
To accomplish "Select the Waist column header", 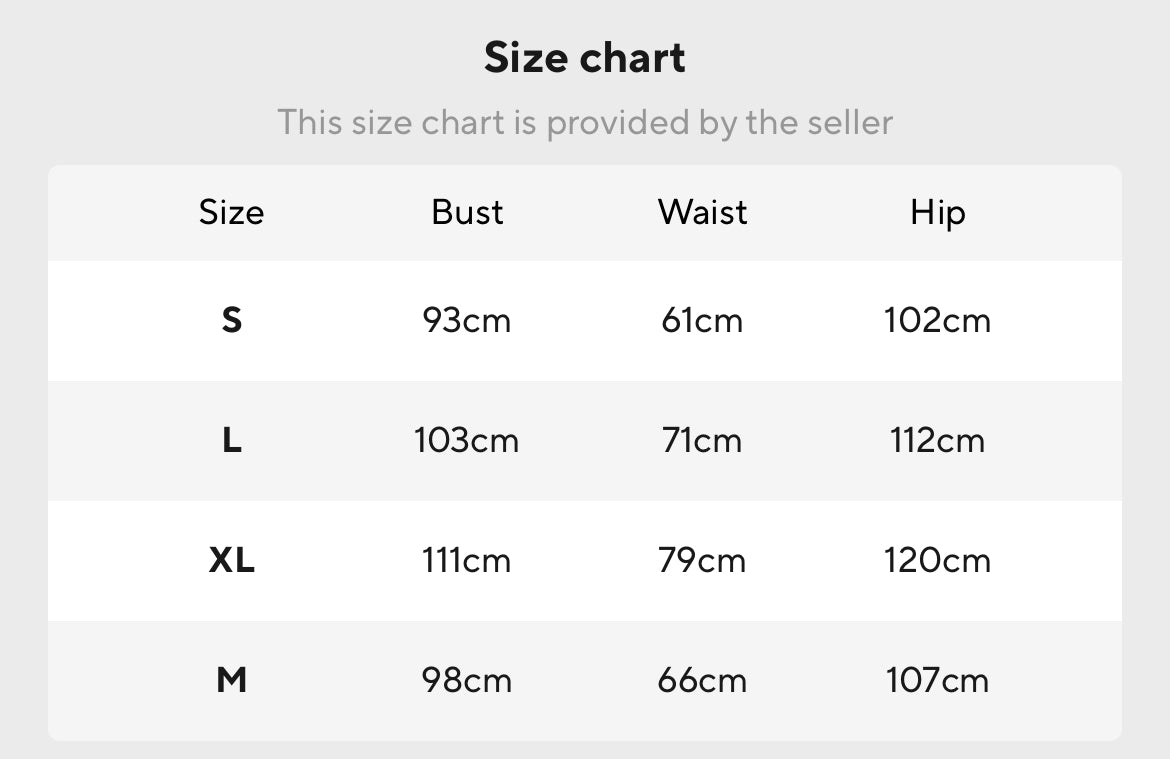I will coord(702,212).
